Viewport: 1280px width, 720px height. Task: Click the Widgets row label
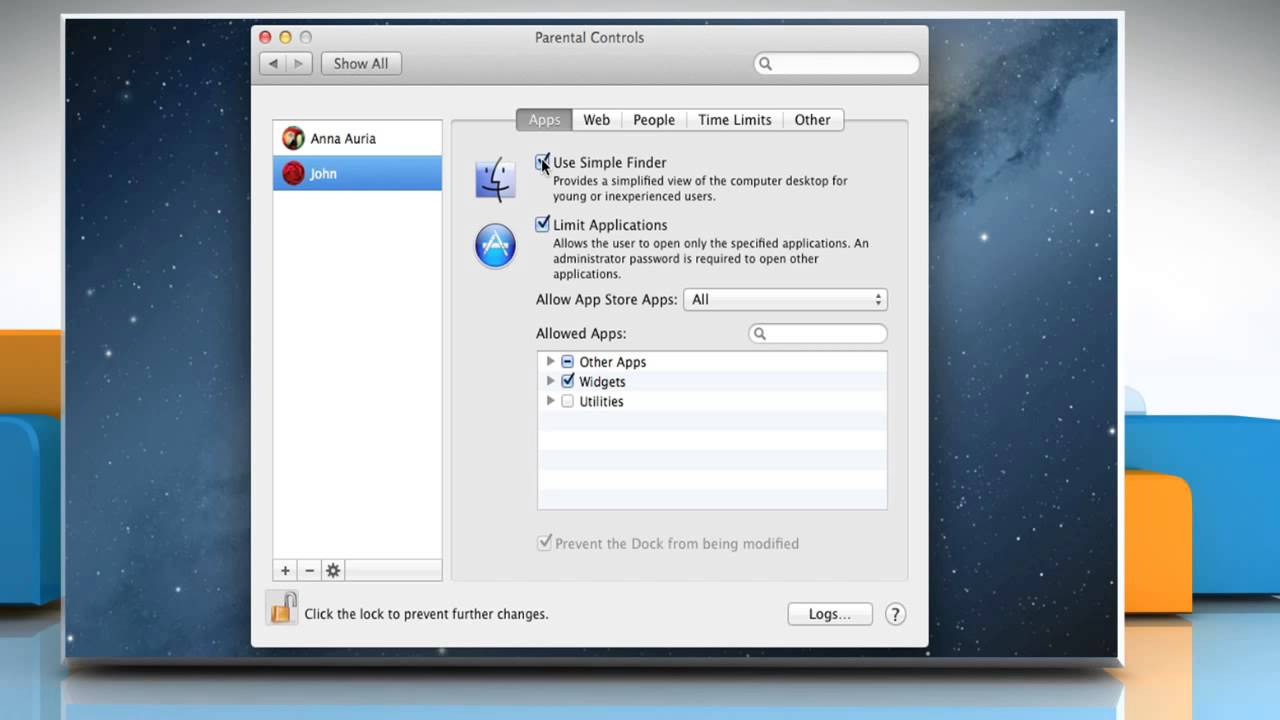pyautogui.click(x=602, y=381)
